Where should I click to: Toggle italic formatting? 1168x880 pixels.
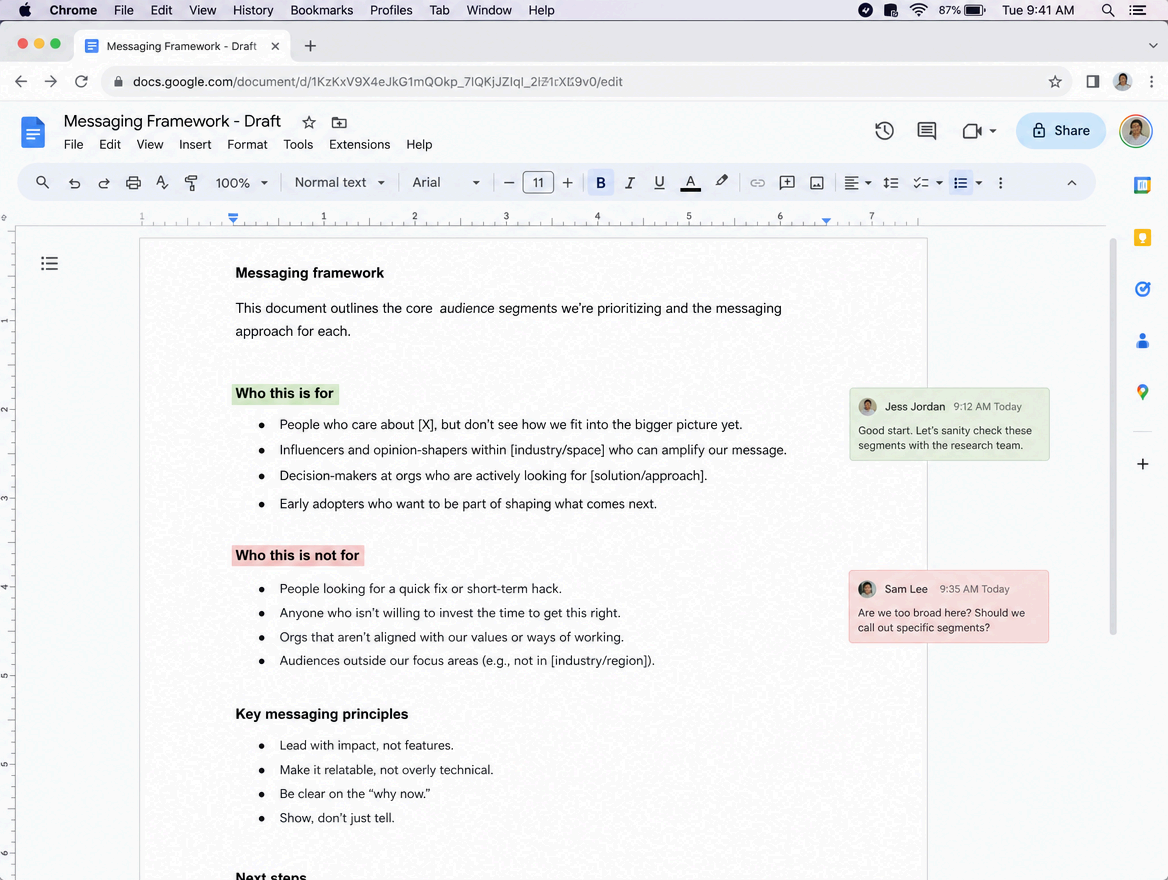coord(629,183)
